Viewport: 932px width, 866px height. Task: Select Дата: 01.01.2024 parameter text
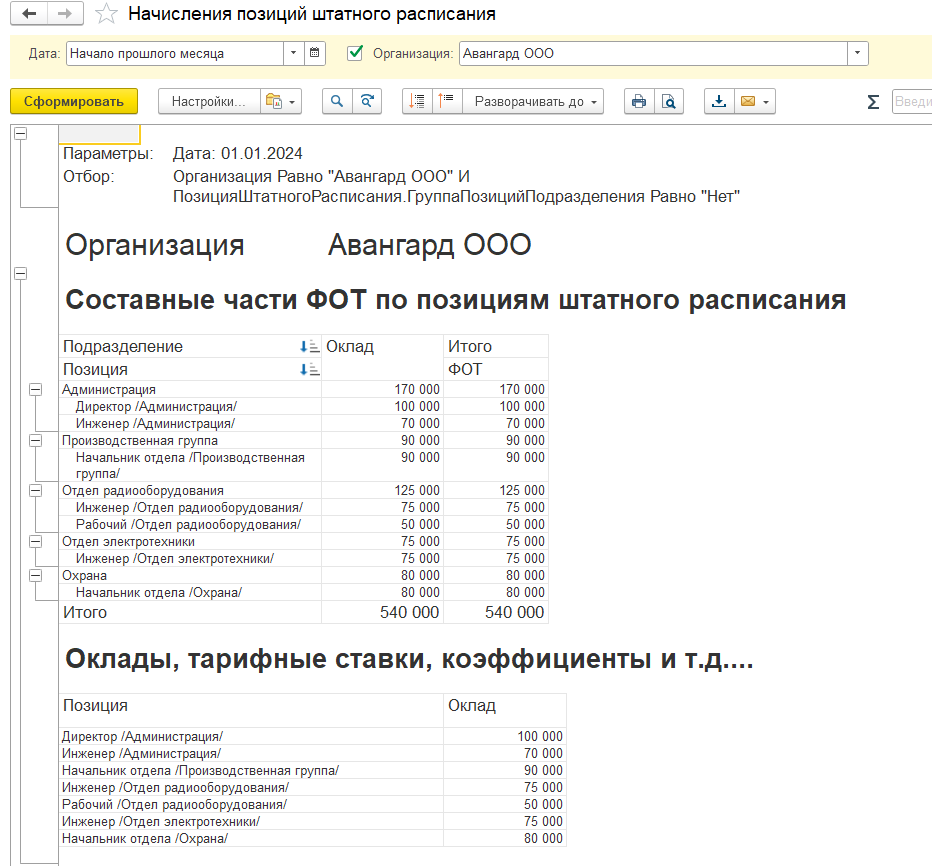click(x=238, y=154)
